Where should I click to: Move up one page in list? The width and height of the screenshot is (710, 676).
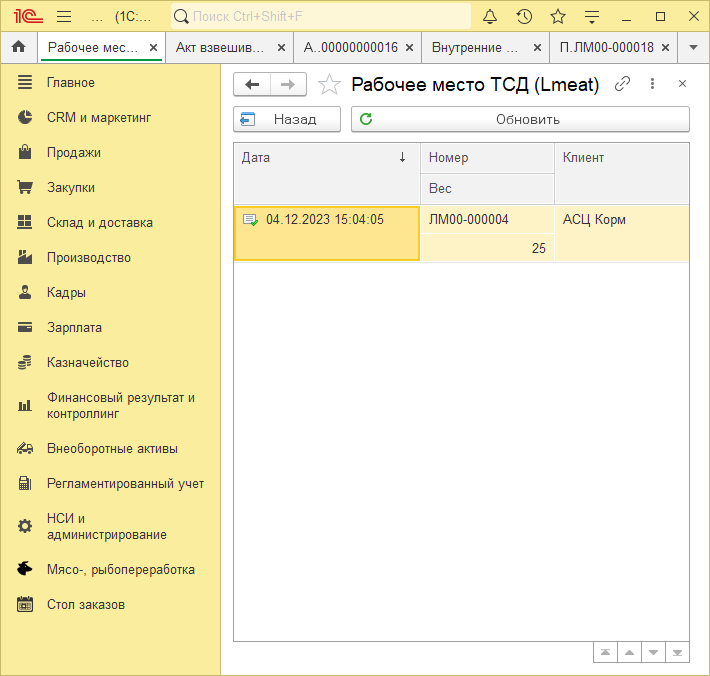[x=629, y=652]
